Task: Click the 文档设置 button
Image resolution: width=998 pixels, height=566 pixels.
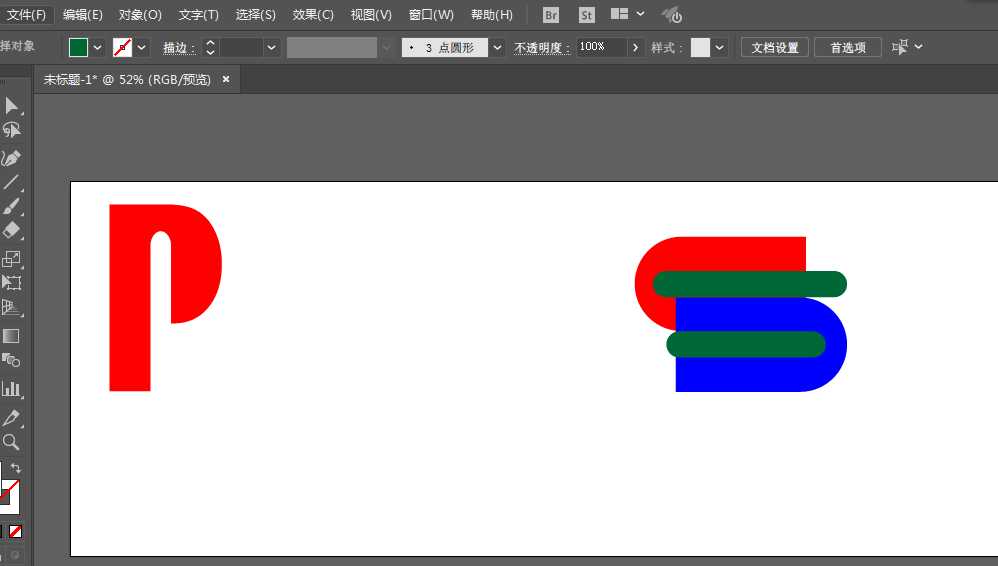Action: pos(775,47)
